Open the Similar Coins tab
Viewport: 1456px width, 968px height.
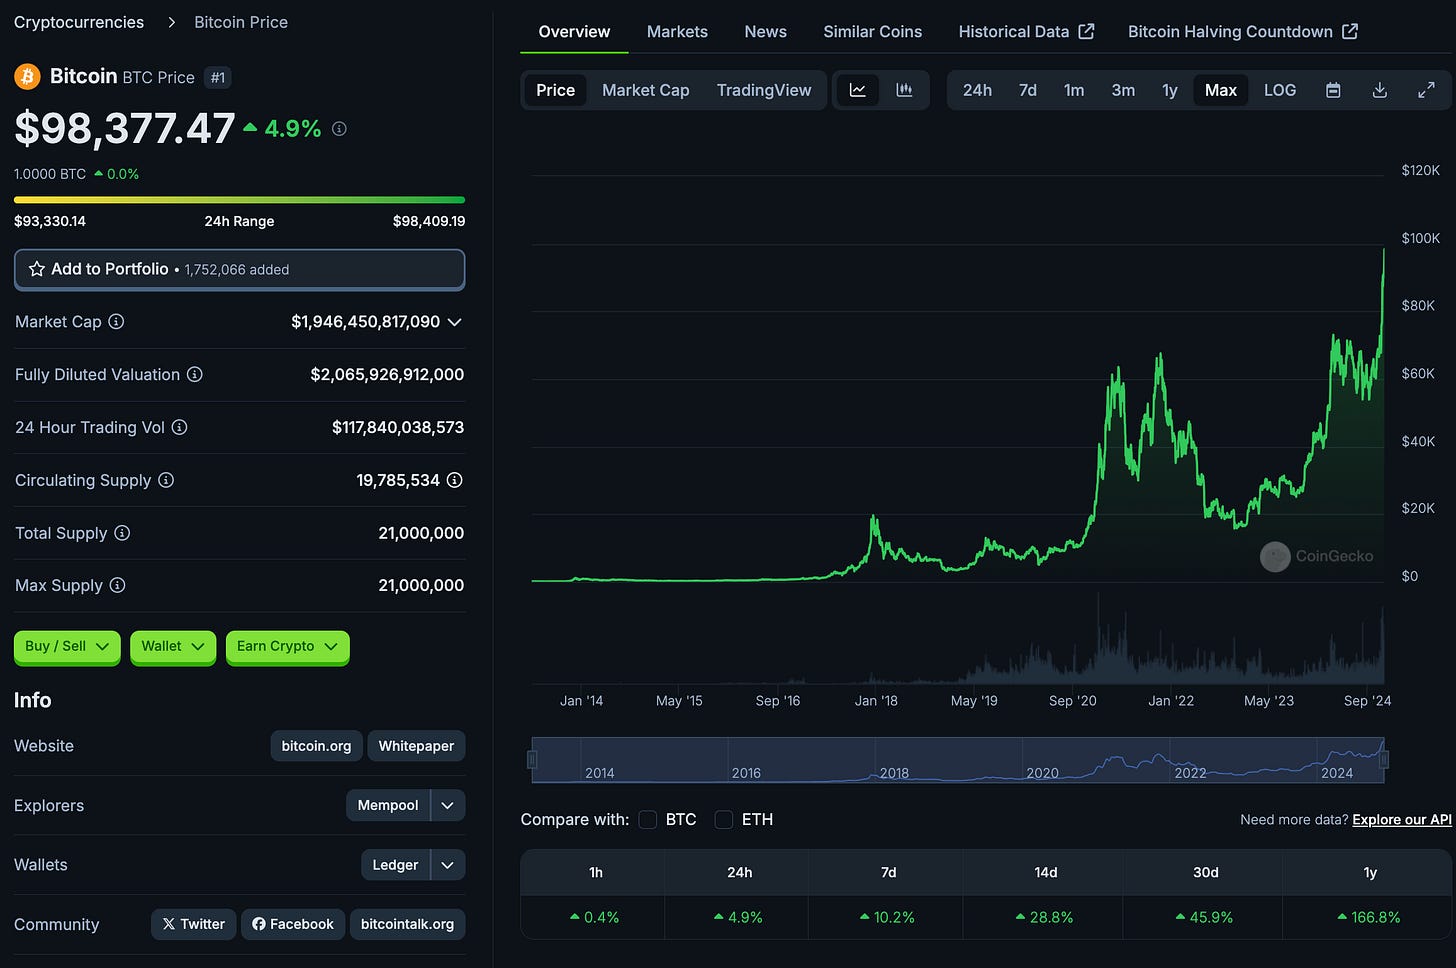[x=873, y=32]
